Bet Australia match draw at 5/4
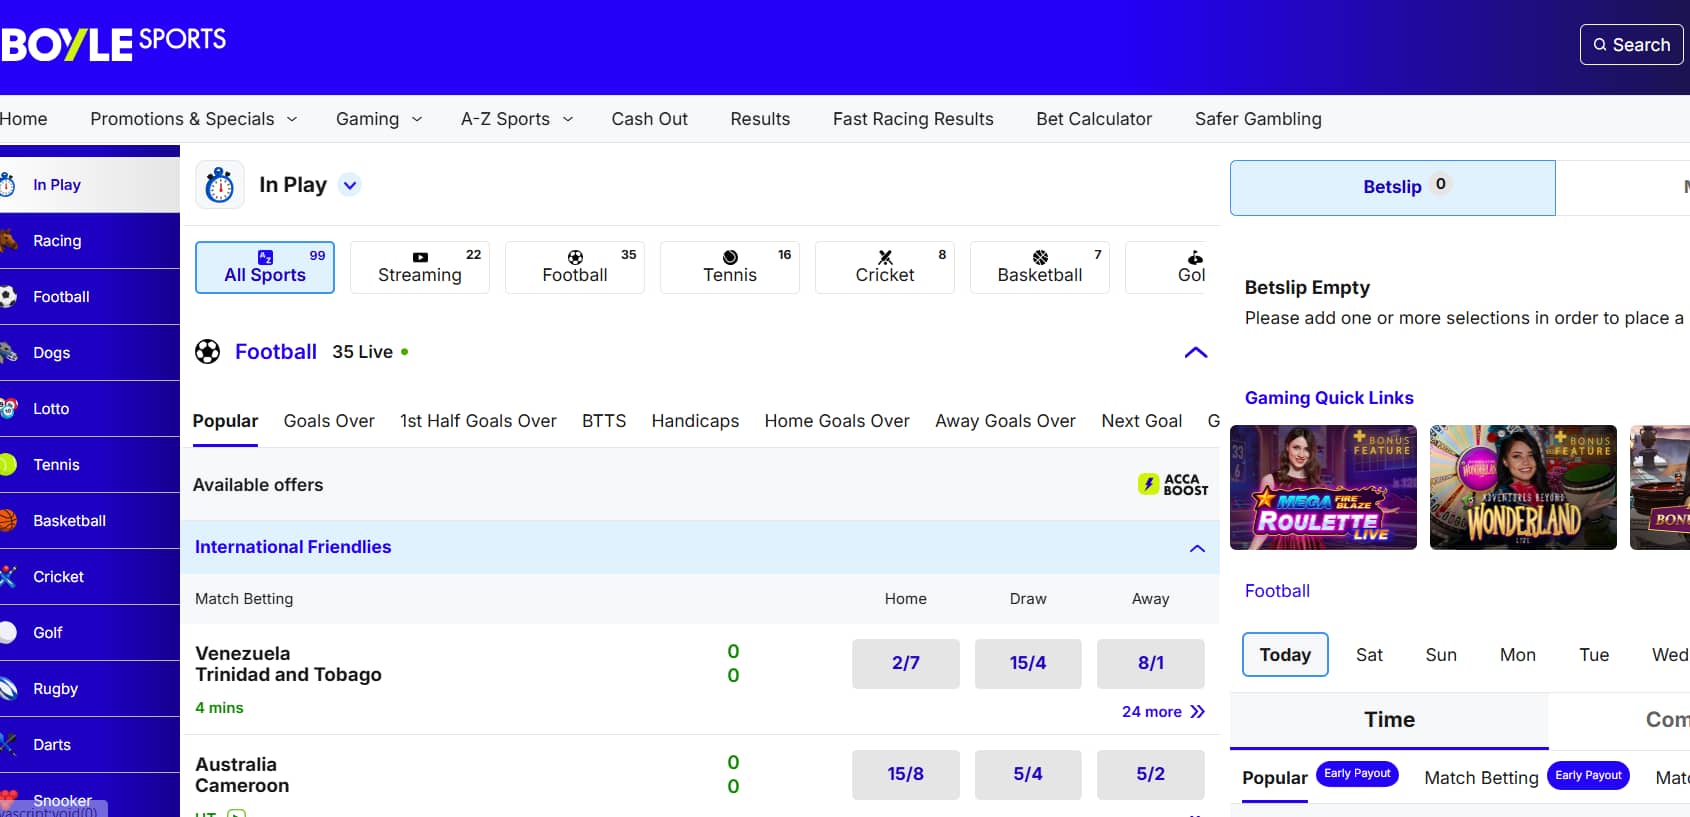 tap(1028, 775)
